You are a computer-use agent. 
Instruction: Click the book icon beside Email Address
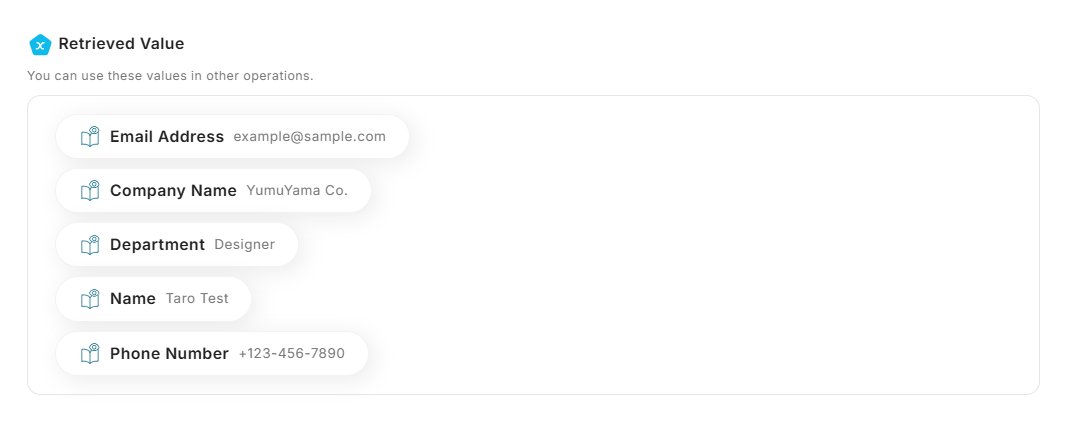(x=90, y=137)
